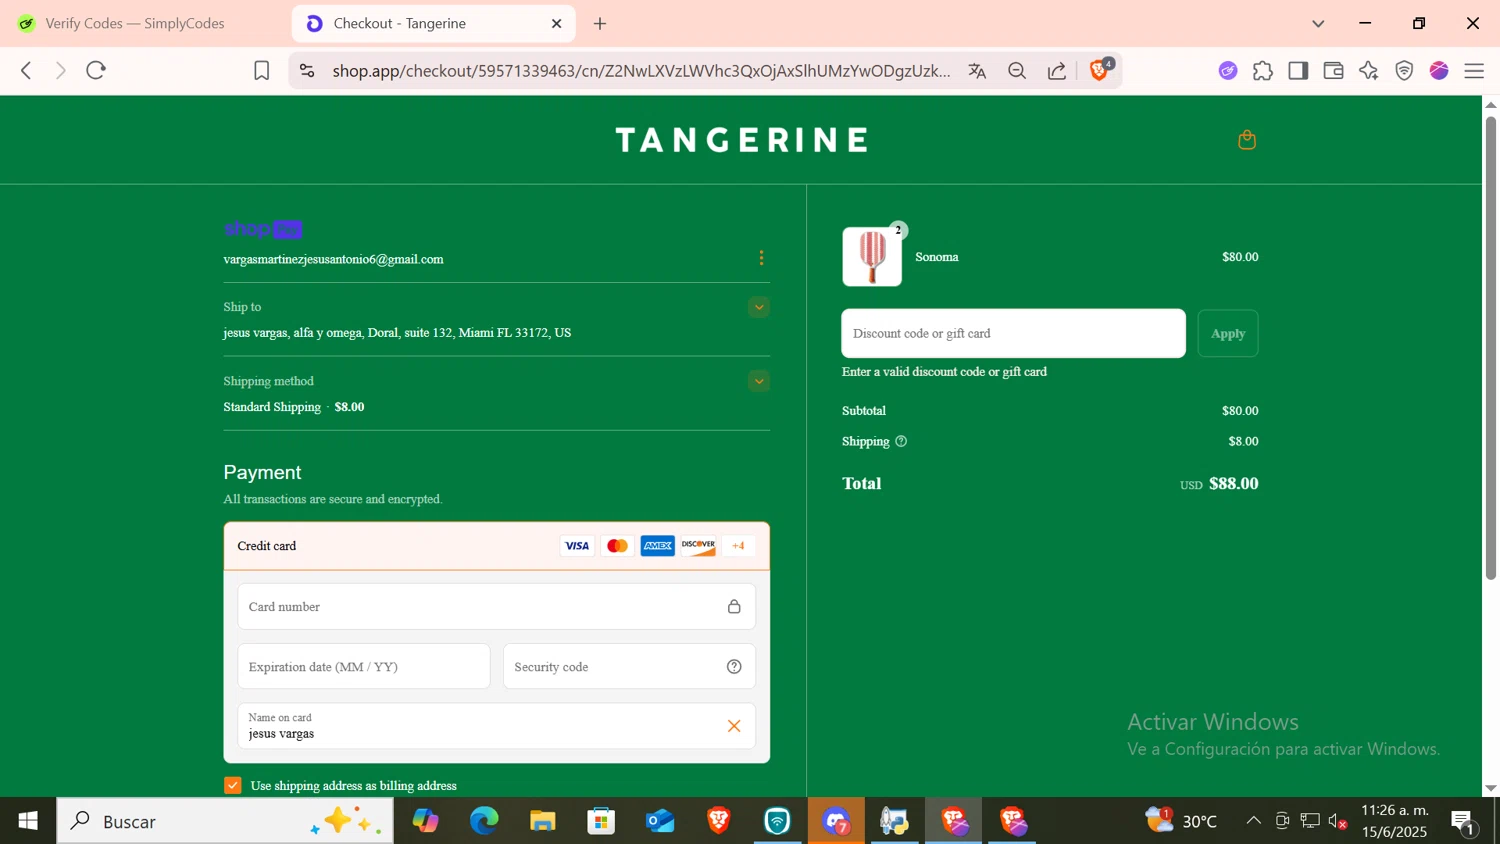Image resolution: width=1500 pixels, height=844 pixels.
Task: Select the Credit card payment option
Action: click(496, 546)
